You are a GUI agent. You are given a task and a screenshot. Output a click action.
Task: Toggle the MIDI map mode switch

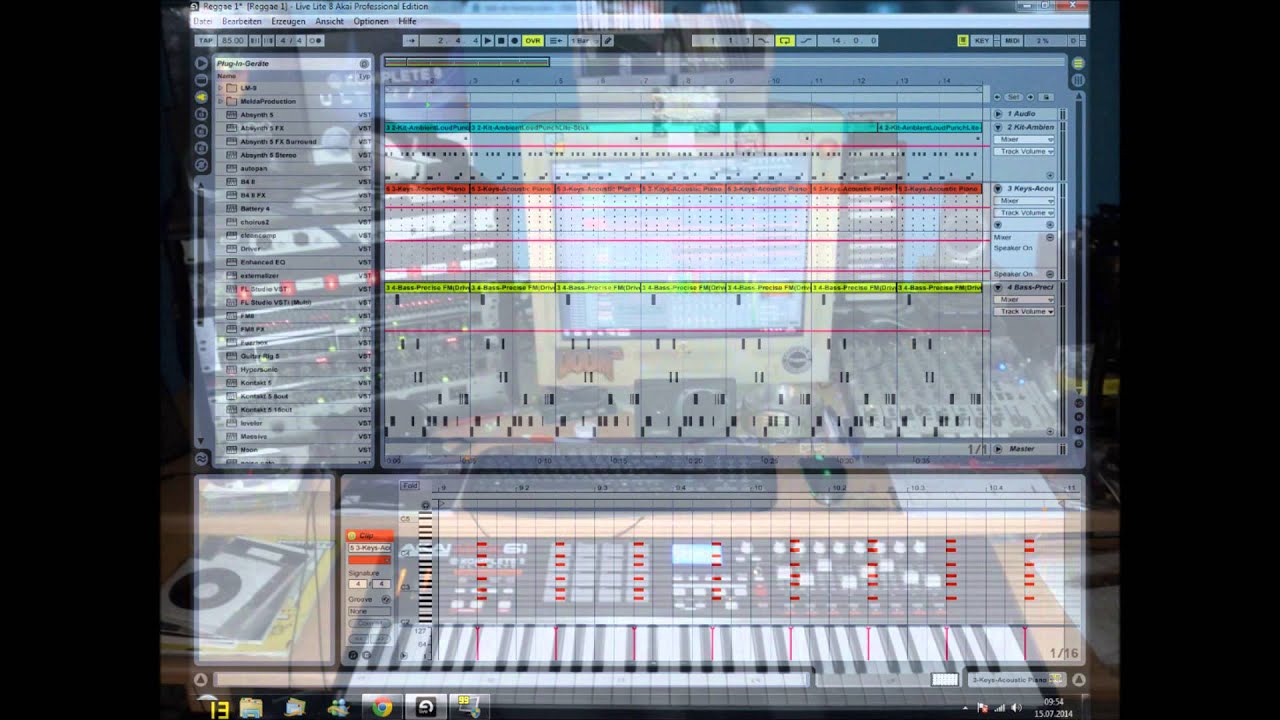(1012, 41)
